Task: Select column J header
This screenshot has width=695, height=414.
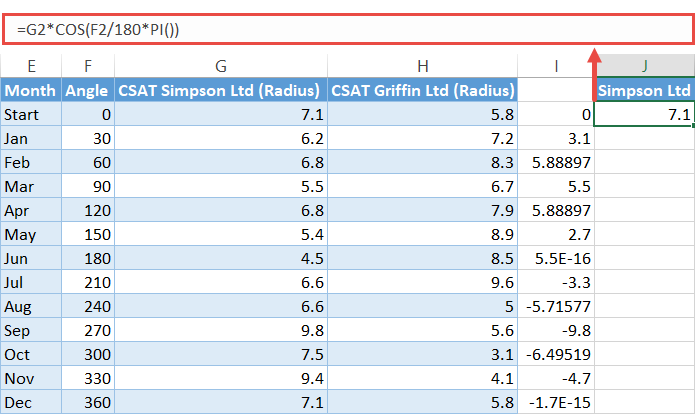Action: click(644, 66)
